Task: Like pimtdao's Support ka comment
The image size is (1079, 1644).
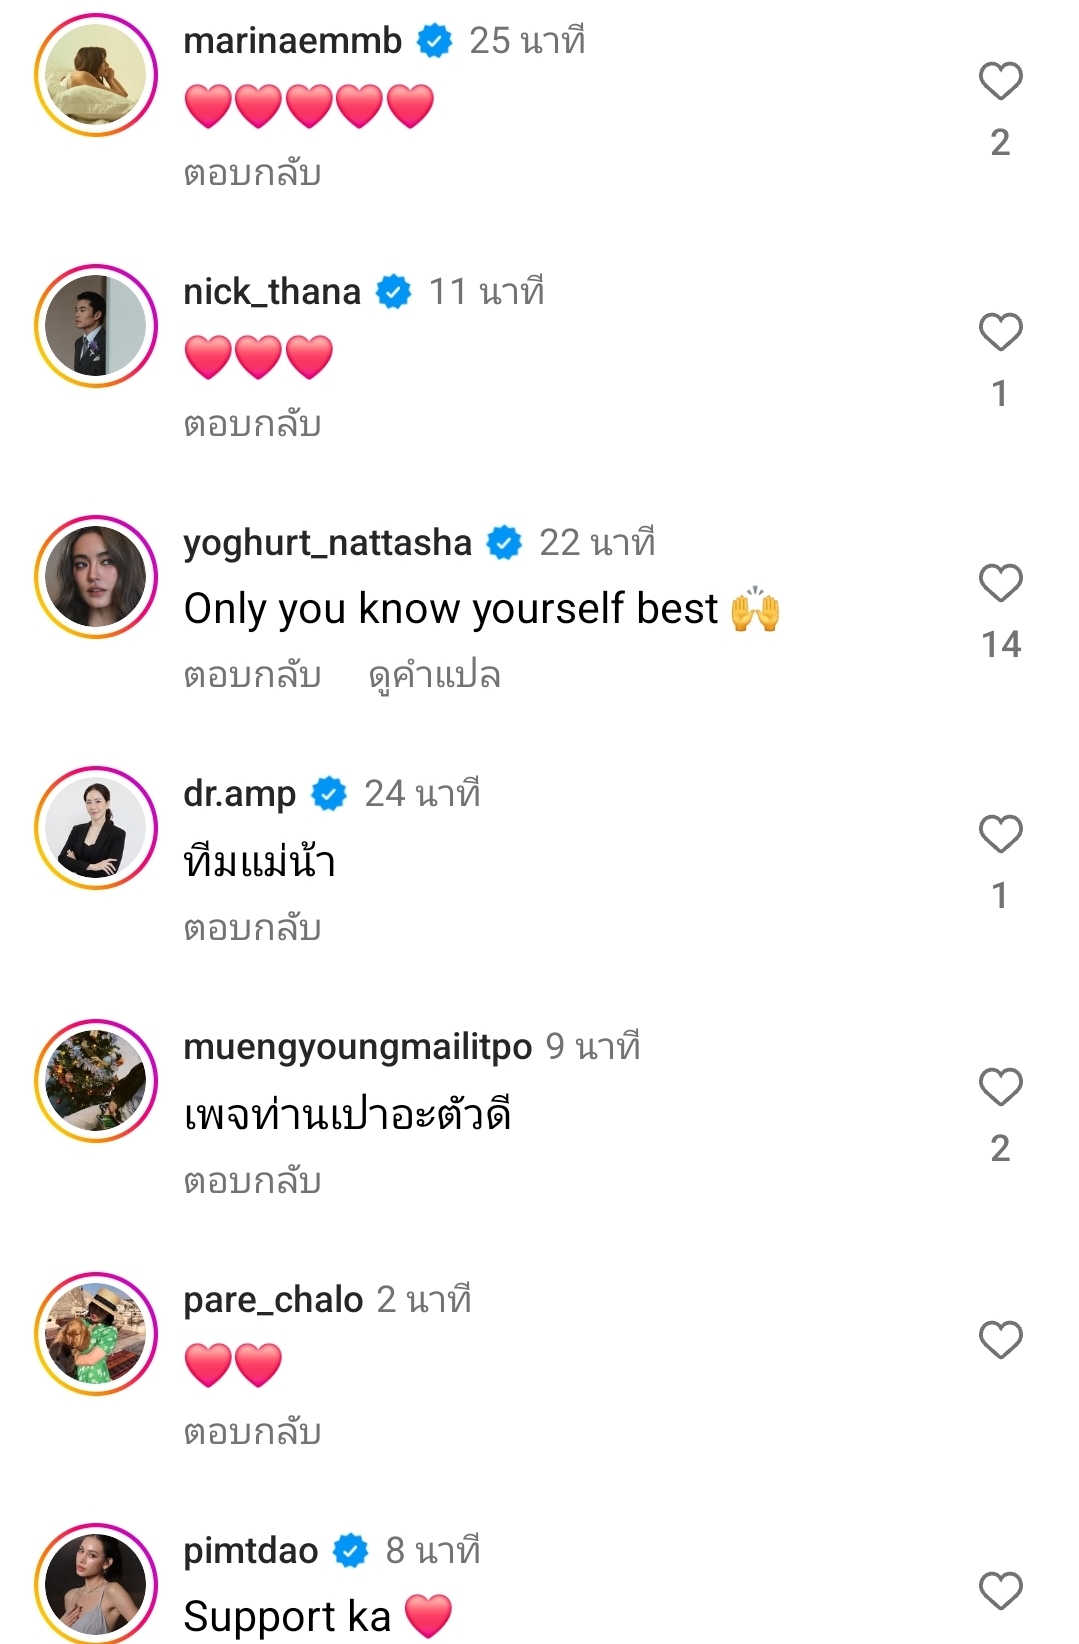Action: [x=1000, y=1592]
